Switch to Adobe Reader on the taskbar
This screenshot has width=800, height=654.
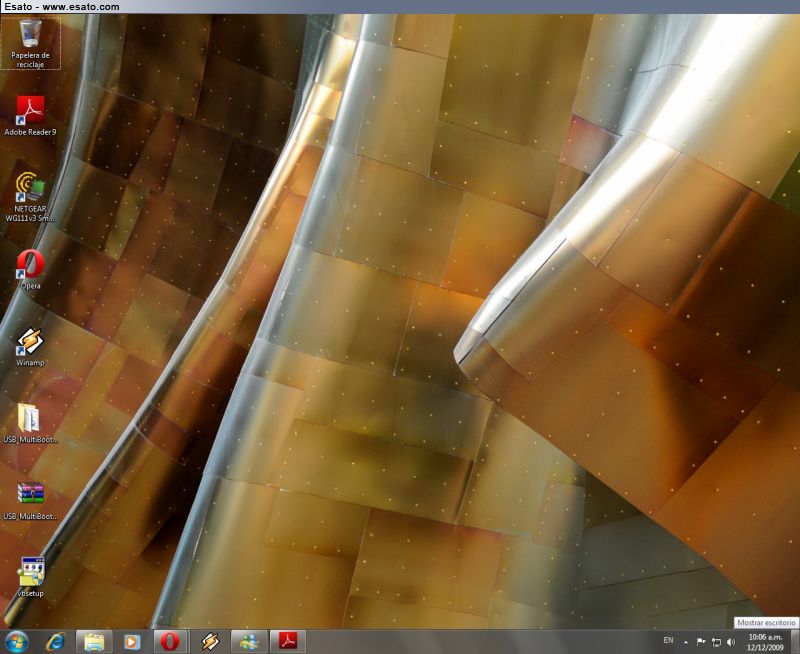coord(288,642)
